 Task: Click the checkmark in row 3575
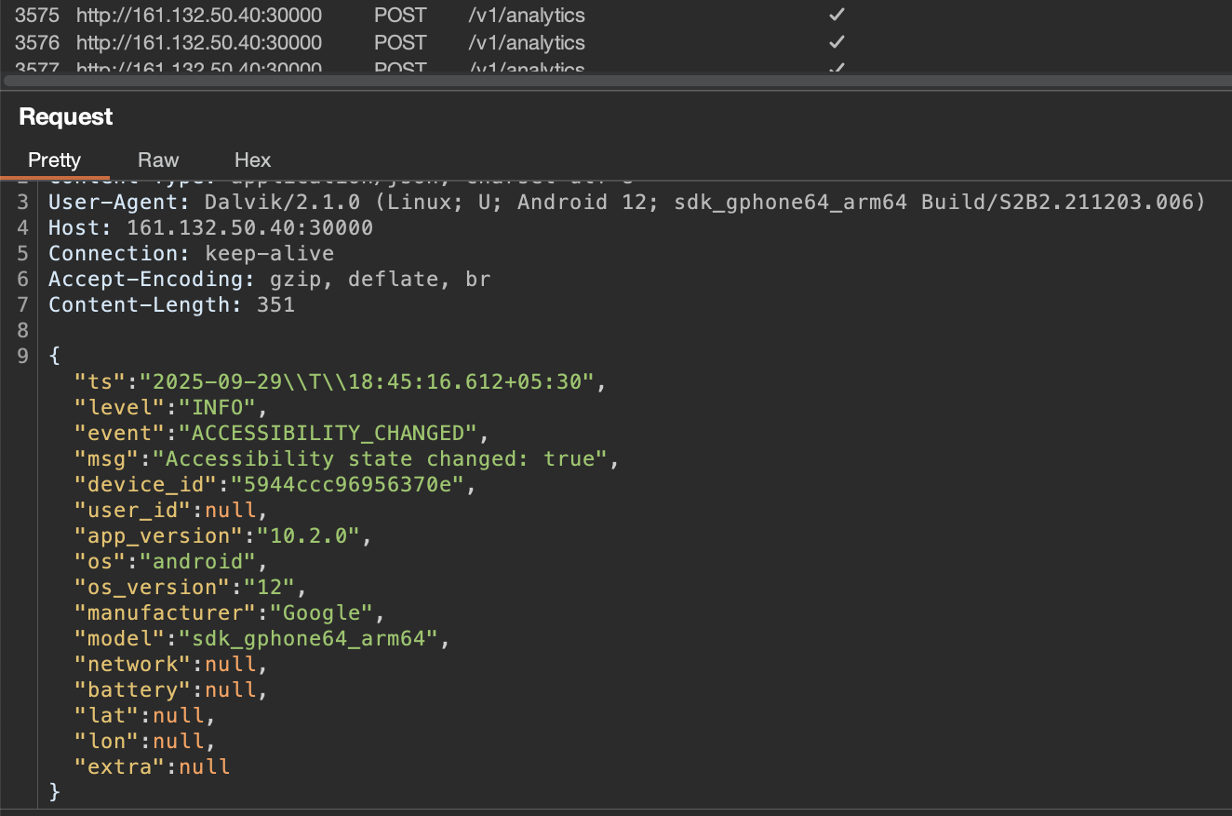[837, 16]
